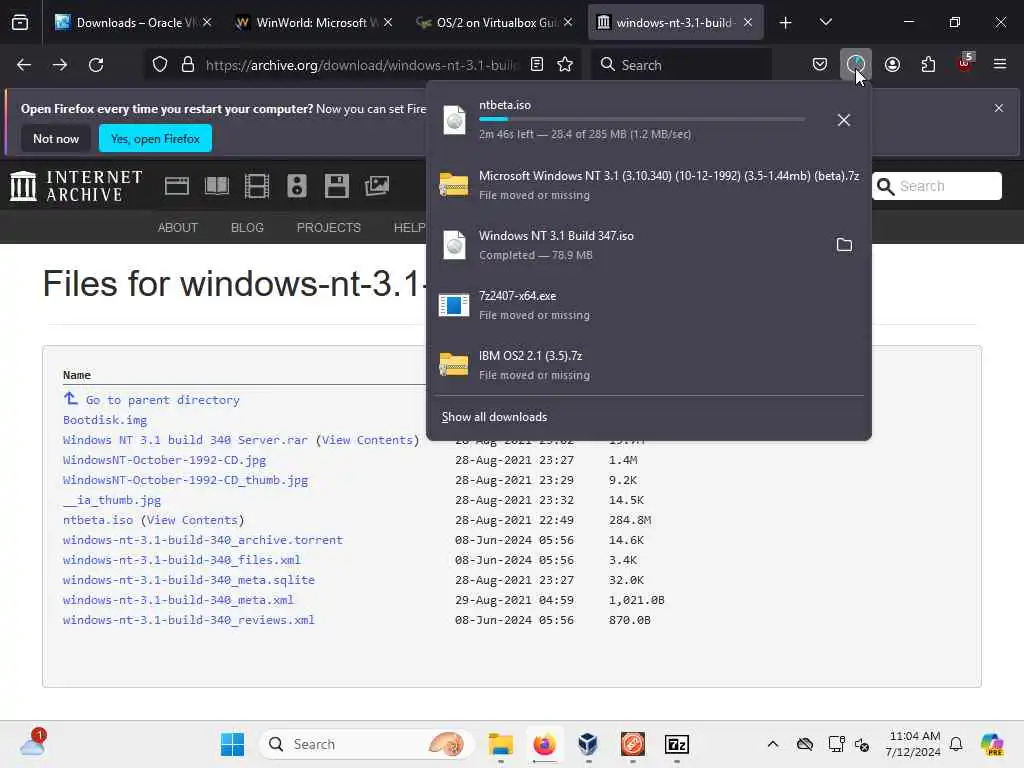This screenshot has height=768, width=1024.
Task: Open ABOUT in Internet Archive nav
Action: tap(178, 227)
